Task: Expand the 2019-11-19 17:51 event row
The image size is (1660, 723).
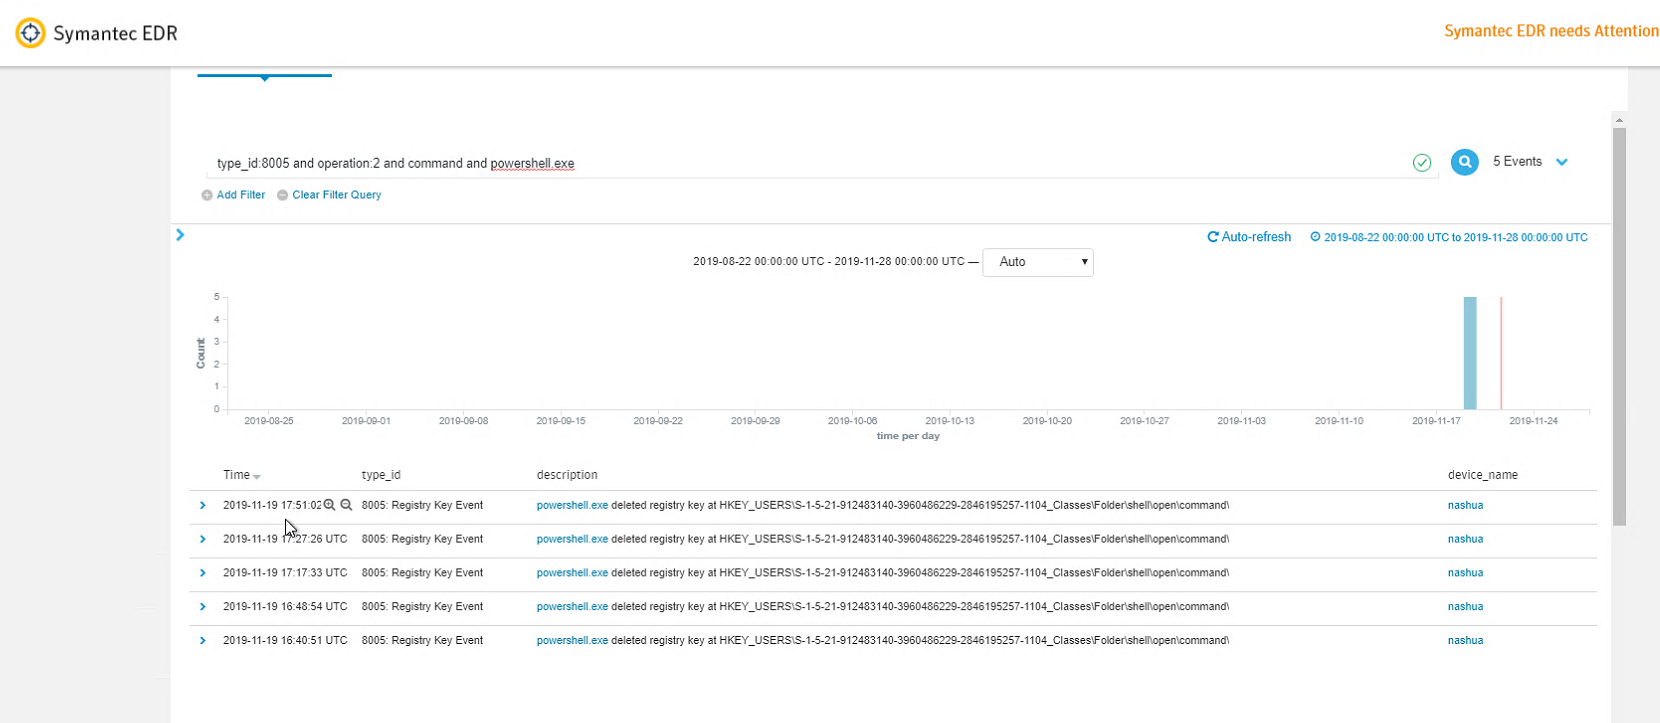Action: pyautogui.click(x=202, y=505)
